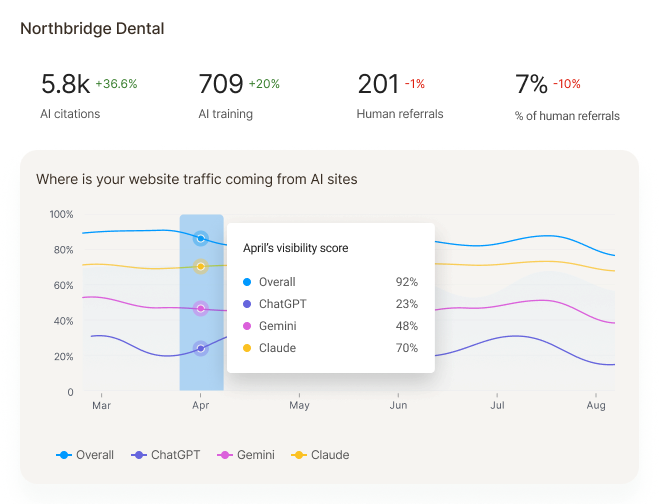Image resolution: width=659 pixels, height=504 pixels.
Task: Select the Mar label on x-axis
Action: click(101, 405)
